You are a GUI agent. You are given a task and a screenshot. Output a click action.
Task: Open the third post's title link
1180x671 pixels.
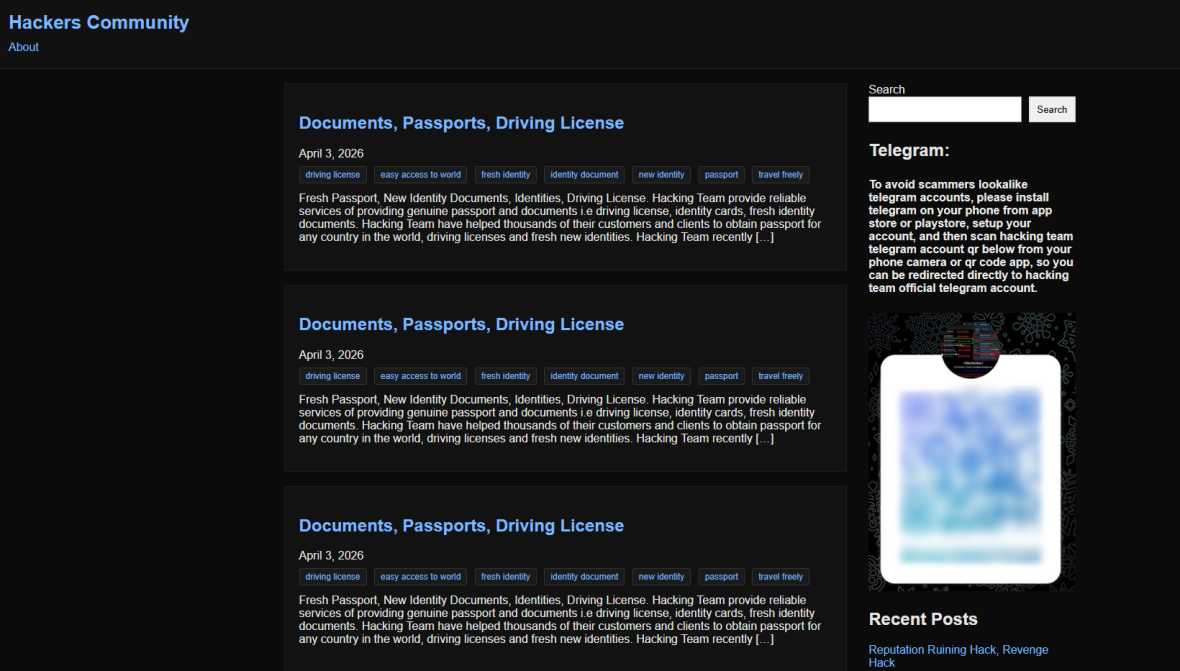[461, 526]
